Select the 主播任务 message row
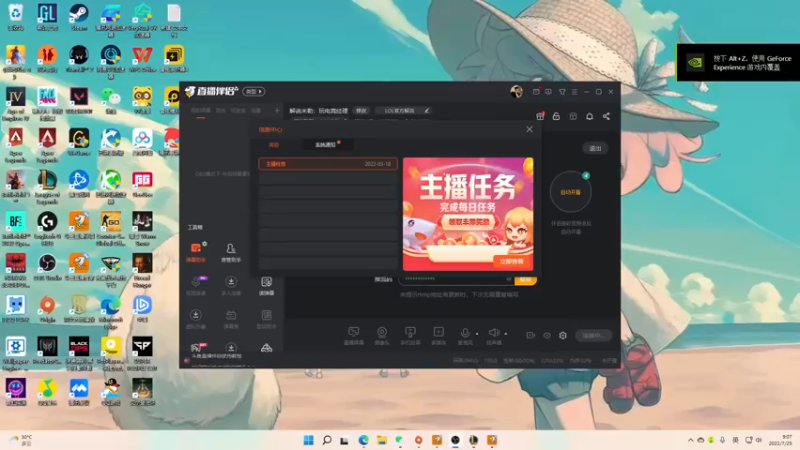The height and width of the screenshot is (450, 800). (x=328, y=164)
